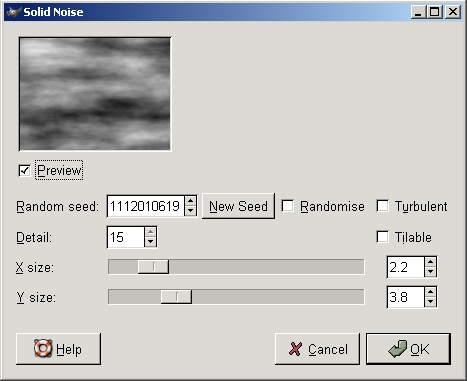Decrease Random seed with down arrow
Screen dimensions: 467x381
pyautogui.click(x=190, y=211)
